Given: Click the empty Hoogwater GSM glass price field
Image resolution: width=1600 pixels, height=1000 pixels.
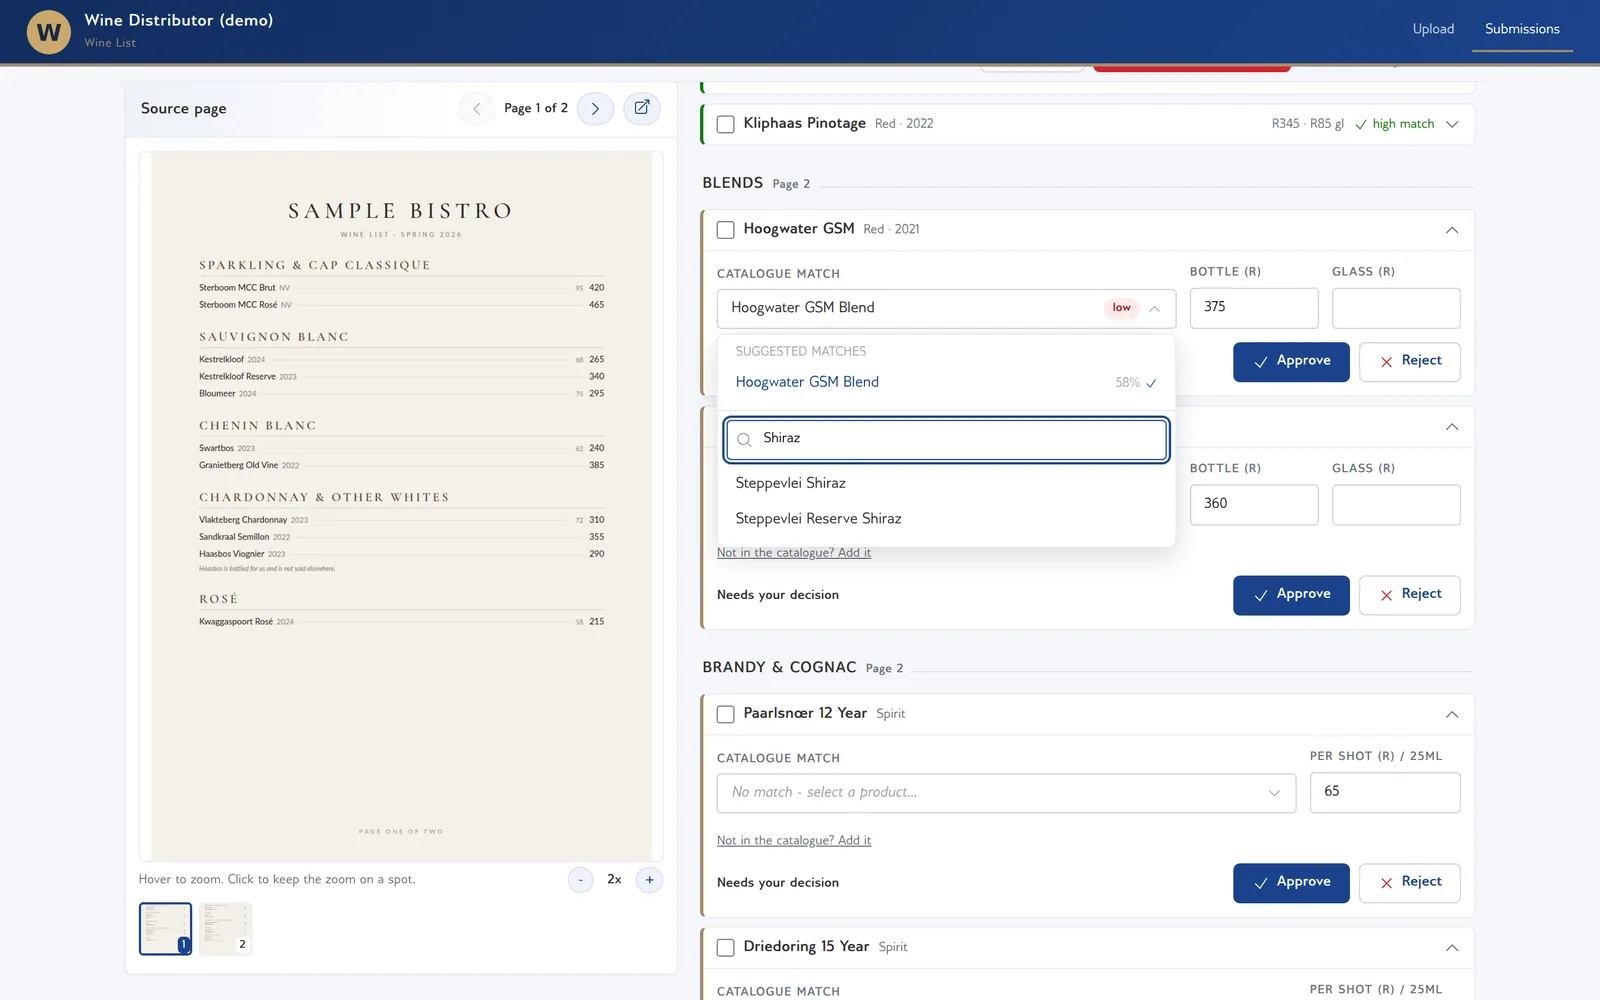Looking at the screenshot, I should [1396, 308].
